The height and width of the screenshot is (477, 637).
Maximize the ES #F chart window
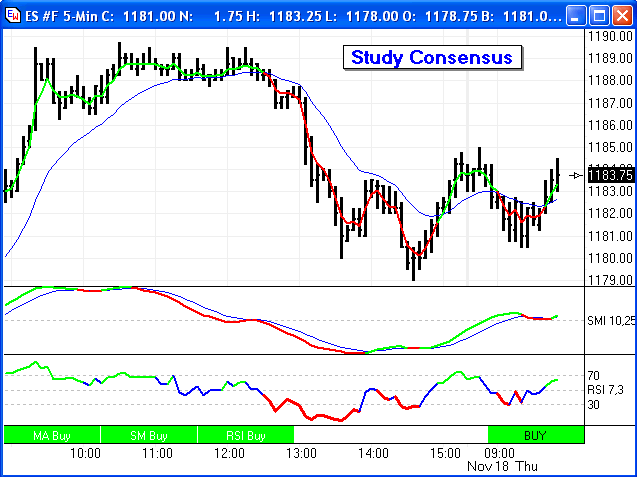pyautogui.click(x=597, y=16)
